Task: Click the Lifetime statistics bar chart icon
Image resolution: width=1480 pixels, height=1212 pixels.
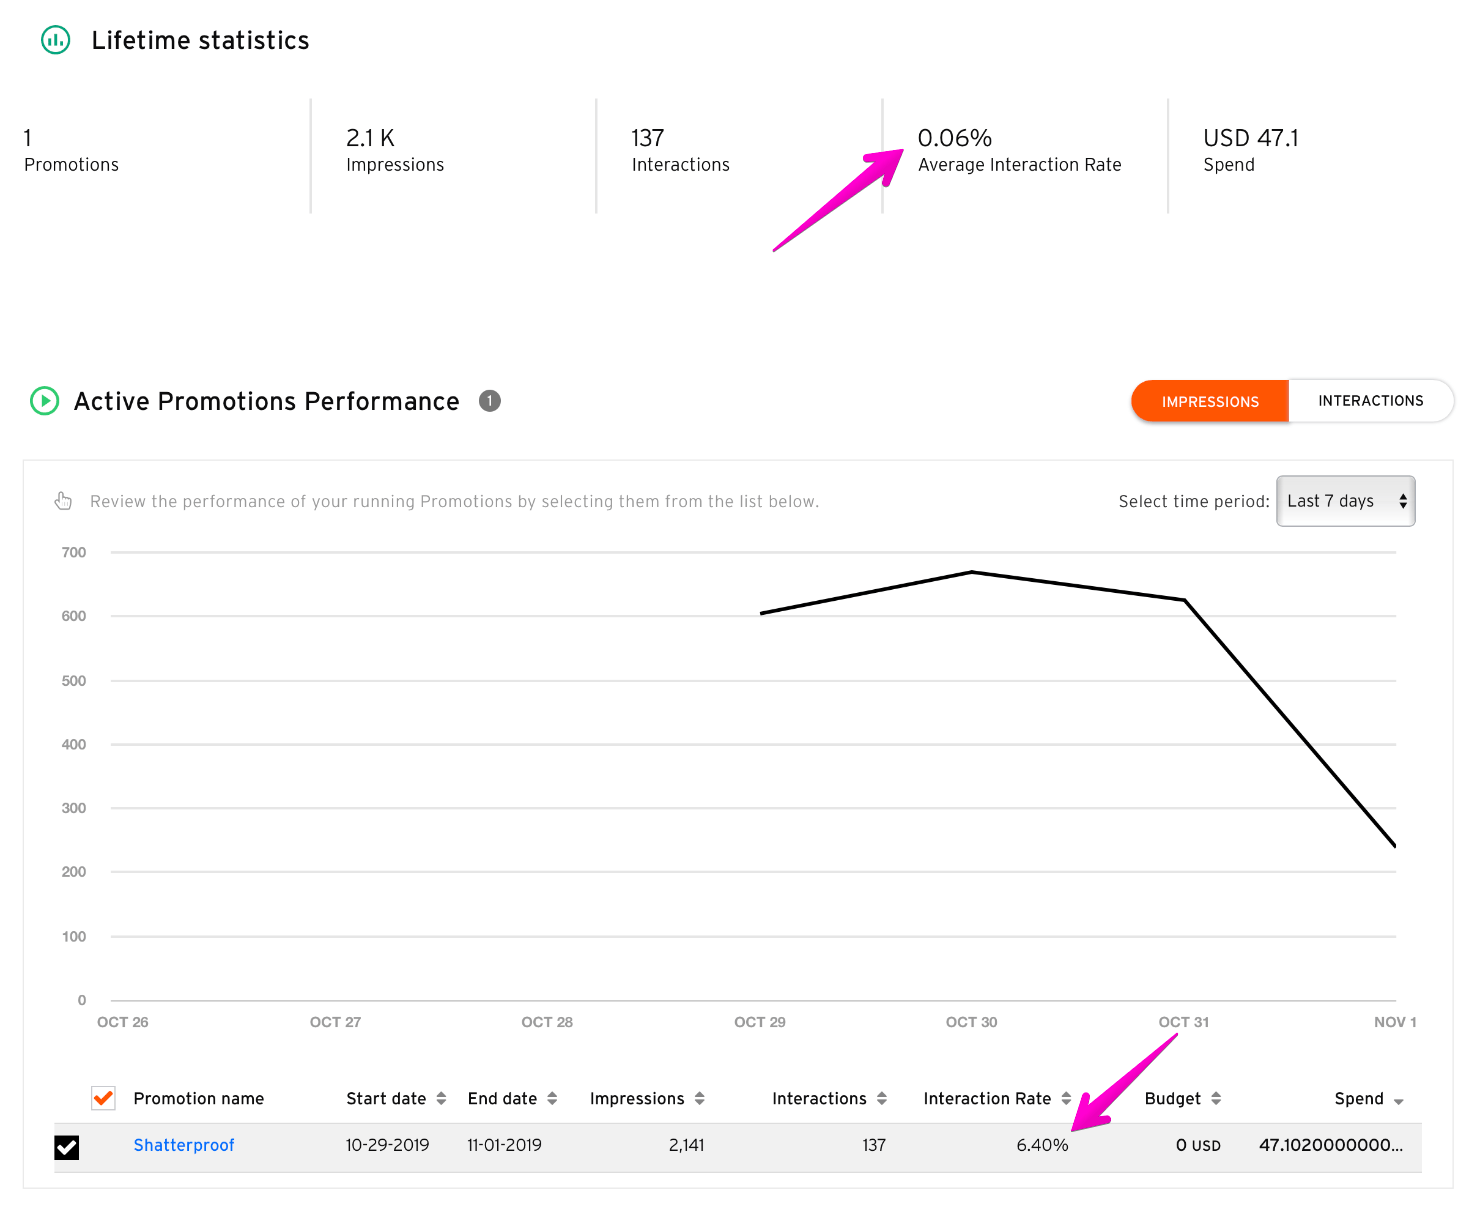Action: (x=56, y=40)
